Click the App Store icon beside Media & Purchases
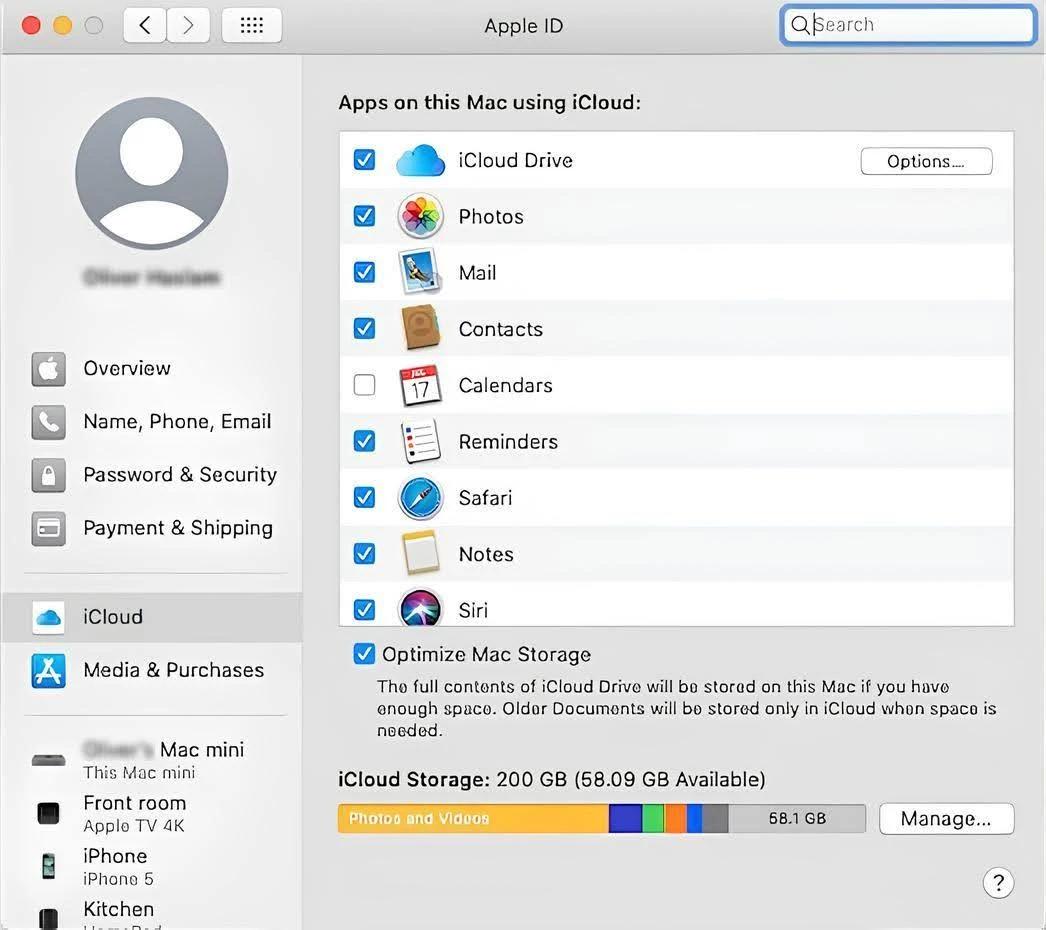Viewport: 1046px width, 930px height. 48,670
